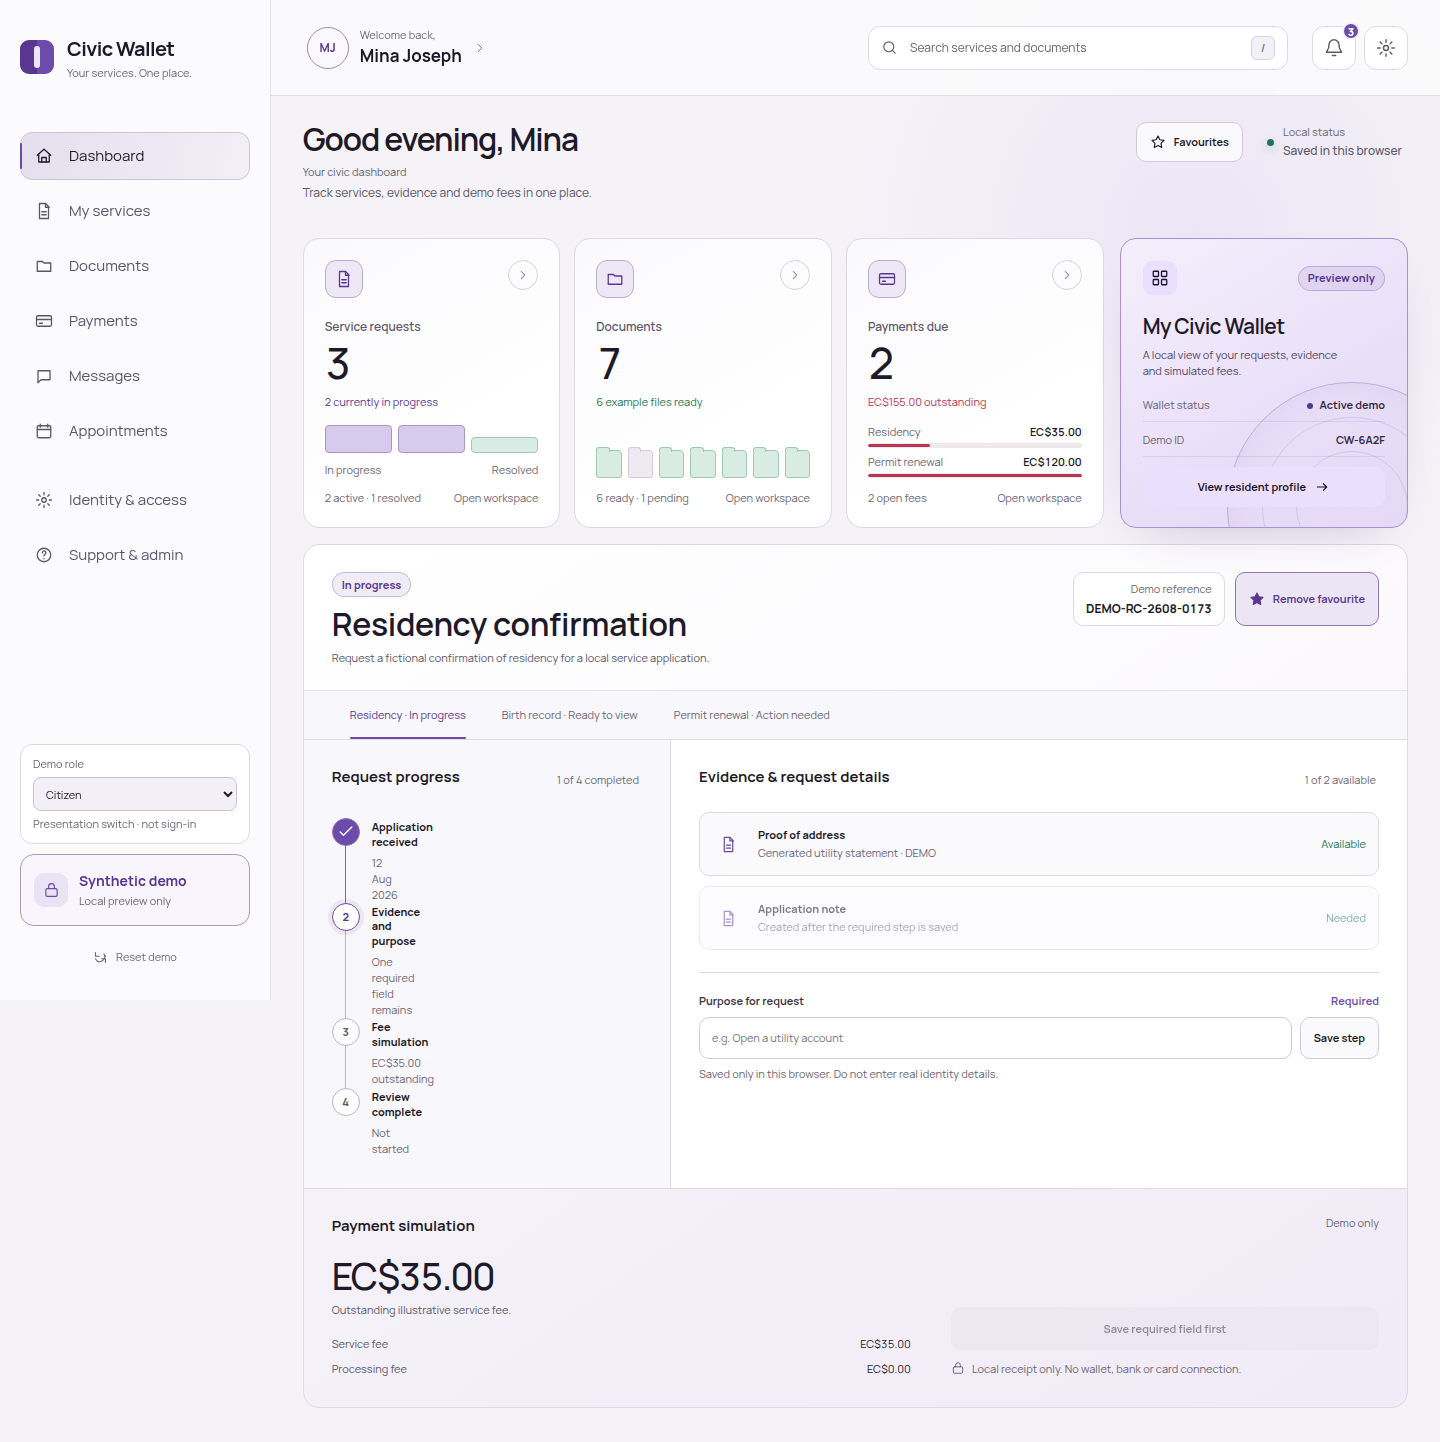
Task: Click Reset demo link
Action: pyautogui.click(x=135, y=957)
